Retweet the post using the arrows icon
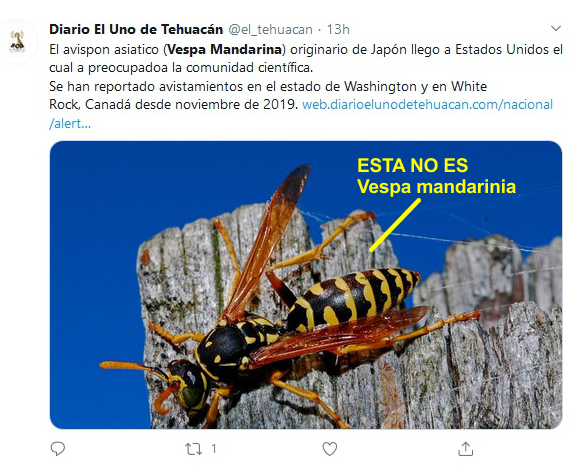The height and width of the screenshot is (475, 577). tap(194, 449)
